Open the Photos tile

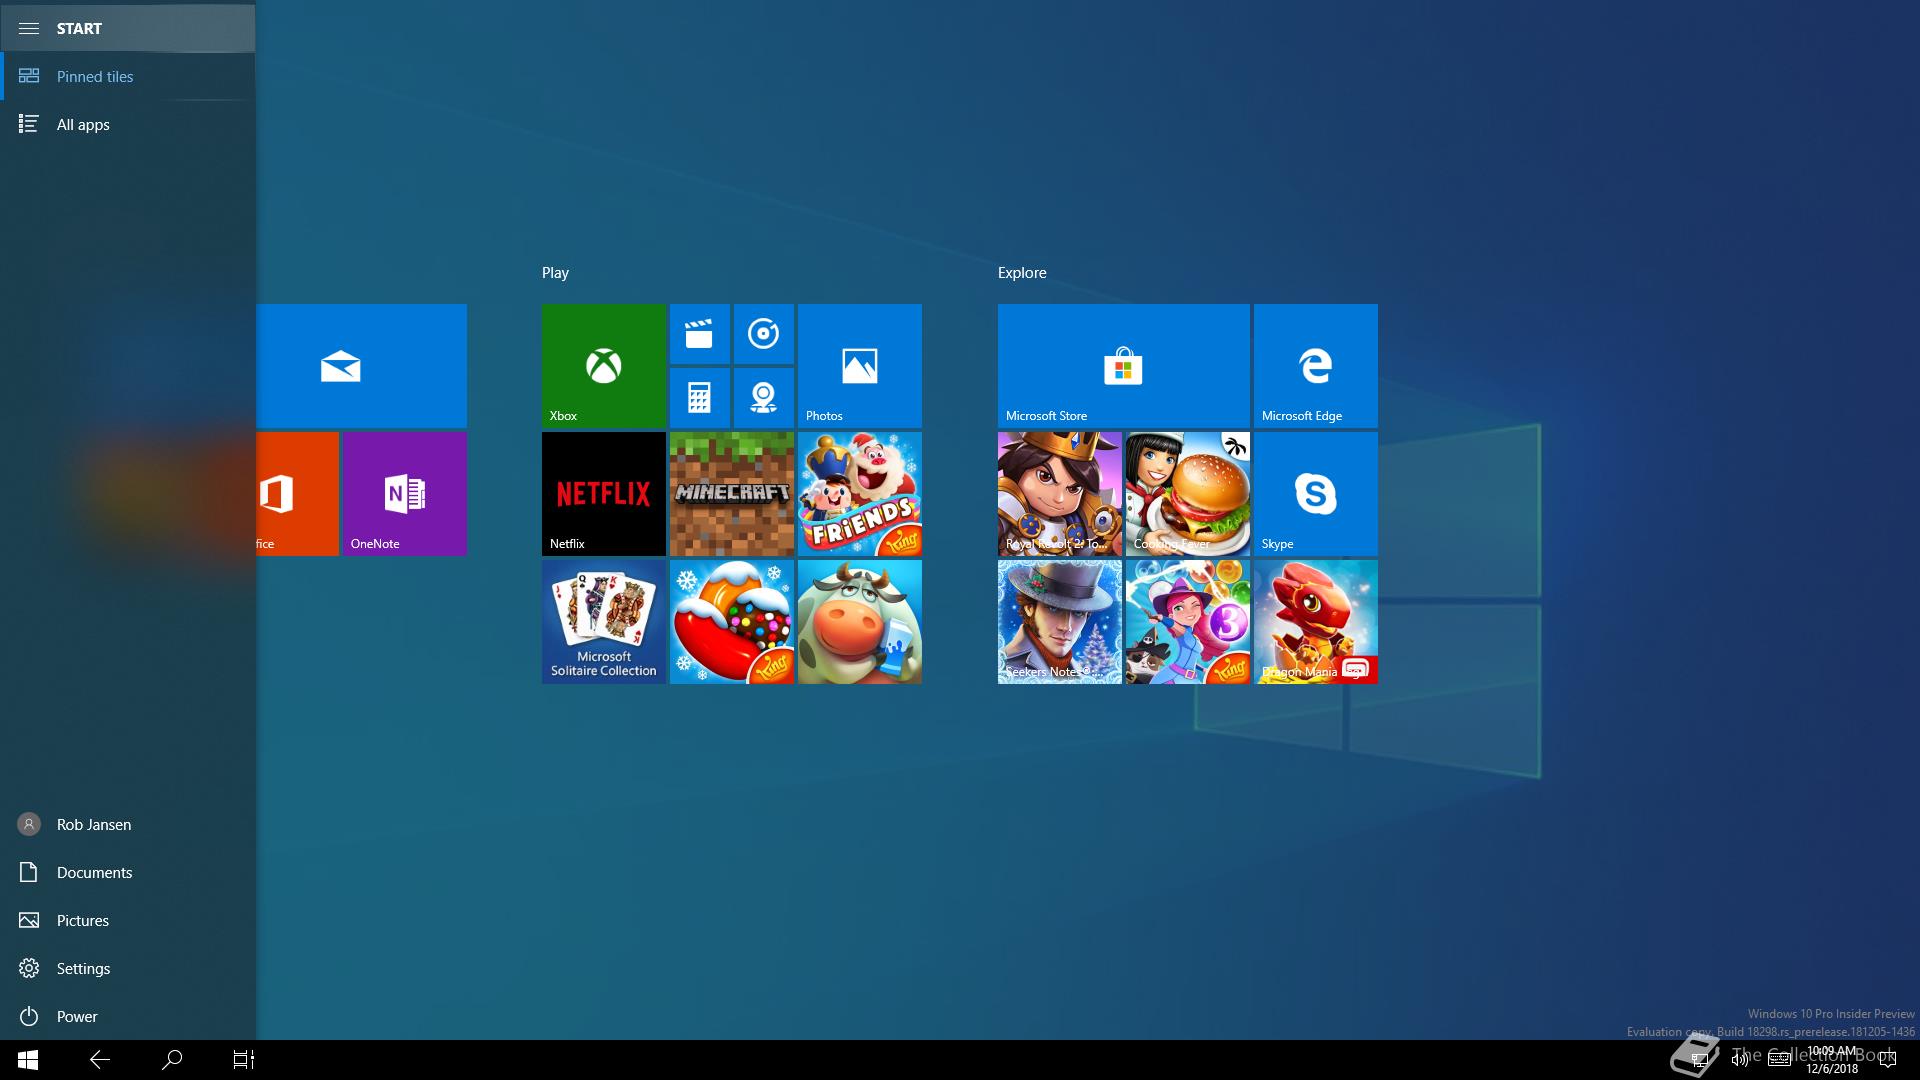(x=859, y=366)
